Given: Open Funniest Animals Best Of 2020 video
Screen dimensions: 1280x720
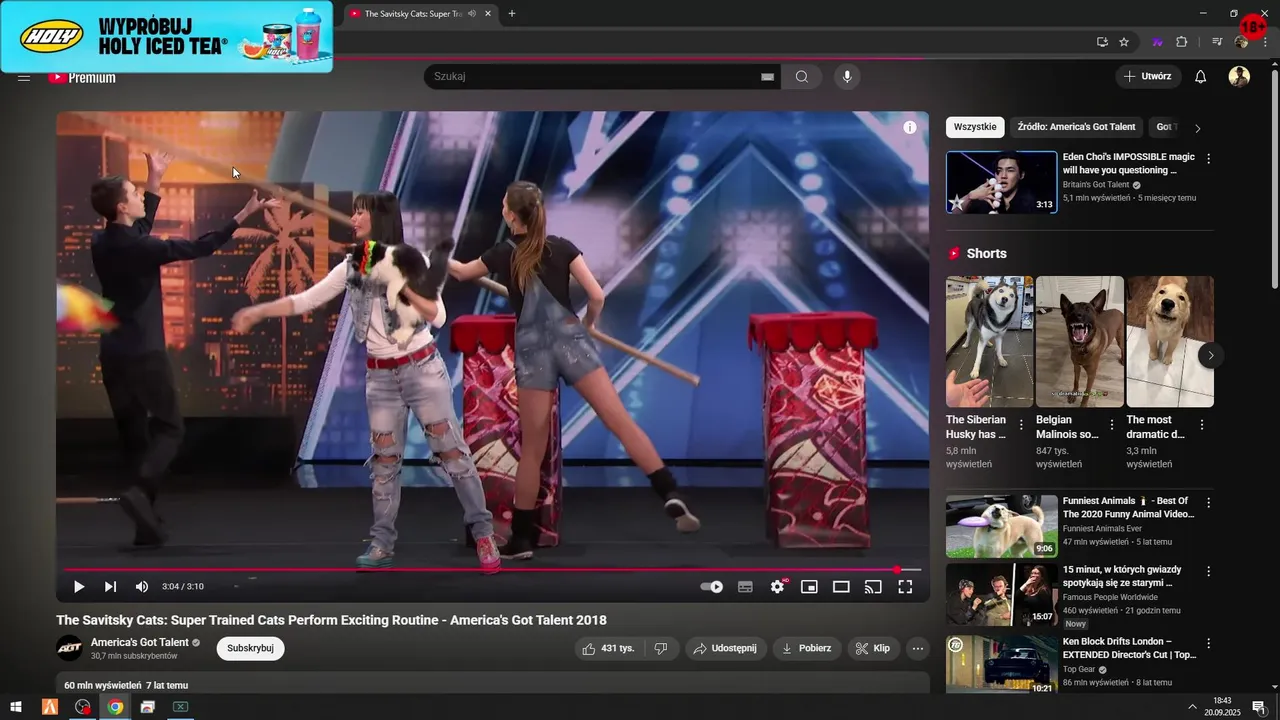Looking at the screenshot, I should pos(1001,526).
